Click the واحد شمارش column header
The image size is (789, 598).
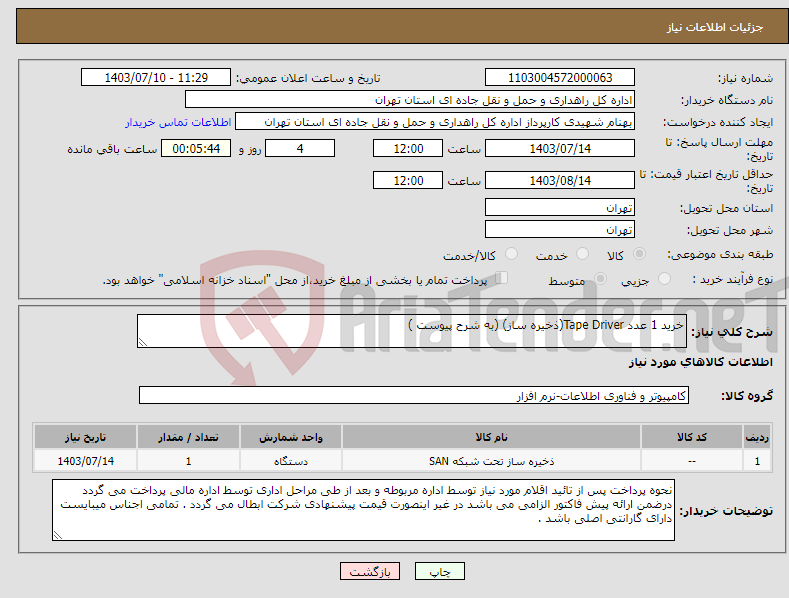291,437
